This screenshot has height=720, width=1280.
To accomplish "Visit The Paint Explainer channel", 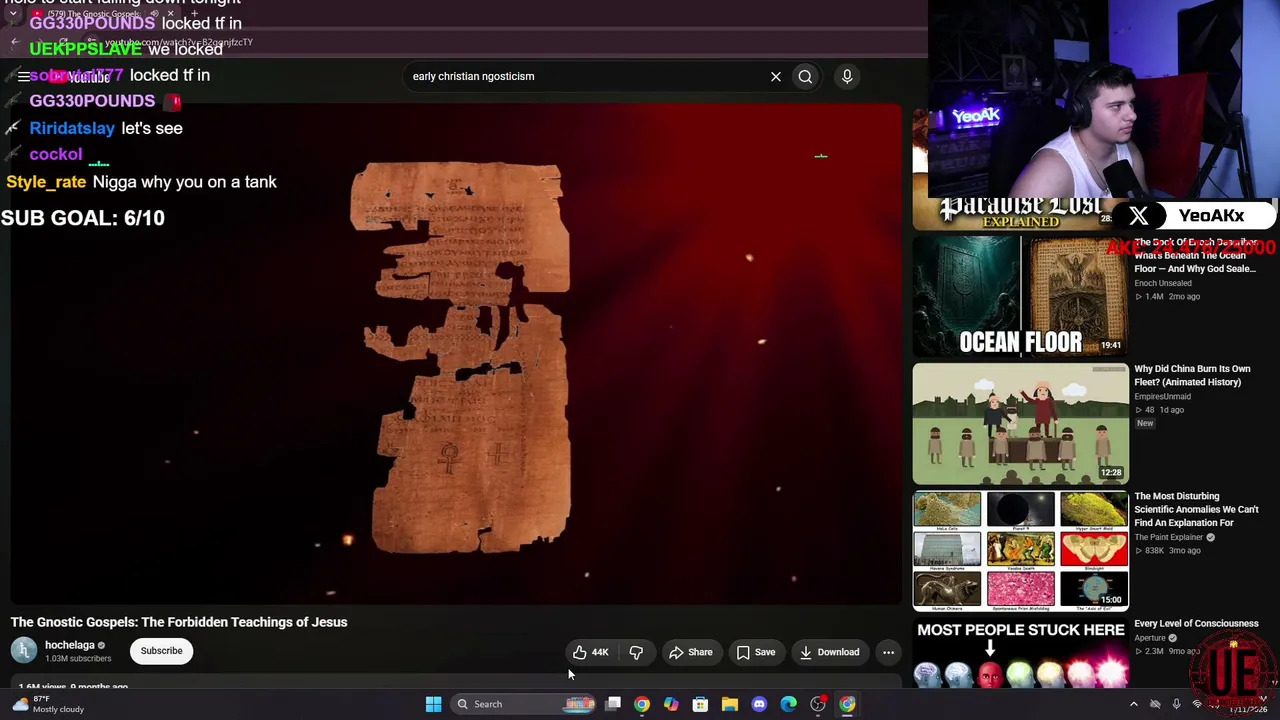I will point(1168,537).
